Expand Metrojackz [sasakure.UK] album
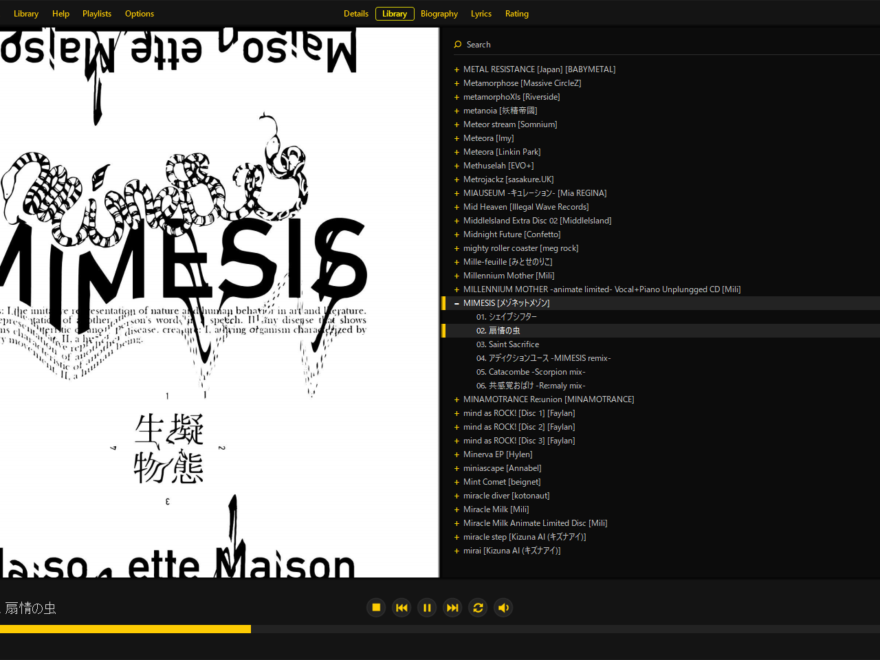The width and height of the screenshot is (880, 660). point(457,180)
